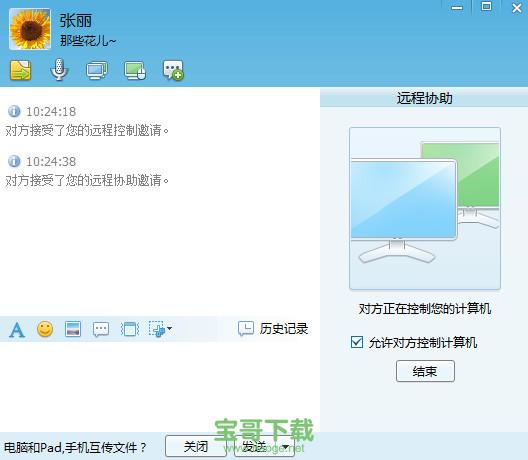This screenshot has width=528, height=460.
Task: Click the speech bubble quick reply icon
Action: tap(101, 329)
